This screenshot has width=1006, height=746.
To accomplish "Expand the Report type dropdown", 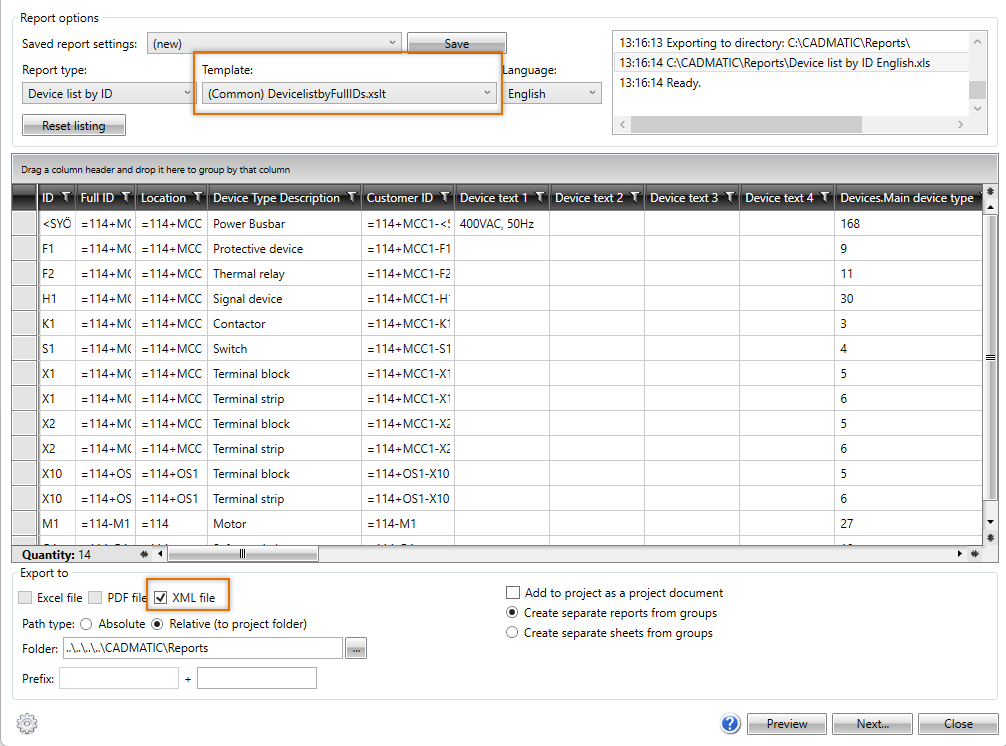I will [x=108, y=93].
